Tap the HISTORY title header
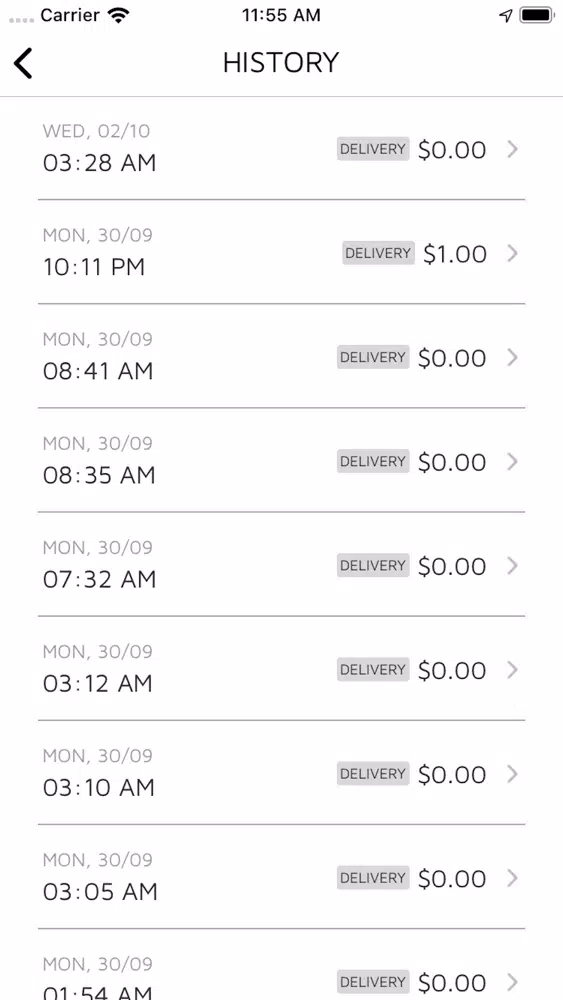Screen dimensions: 563x1000 tap(281, 62)
